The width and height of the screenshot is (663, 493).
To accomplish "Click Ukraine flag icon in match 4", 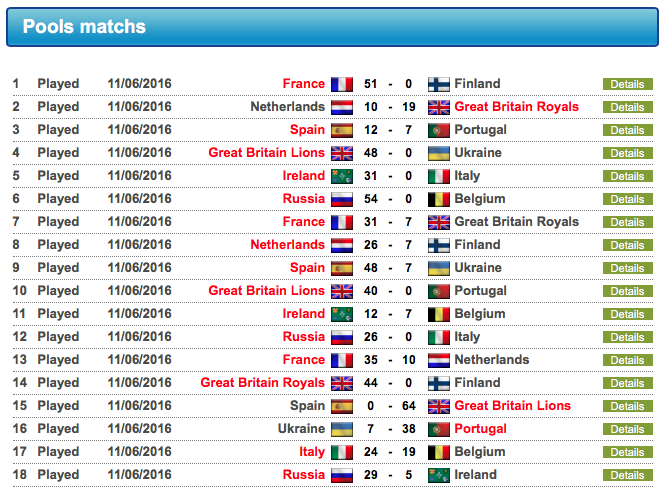I will (x=438, y=153).
